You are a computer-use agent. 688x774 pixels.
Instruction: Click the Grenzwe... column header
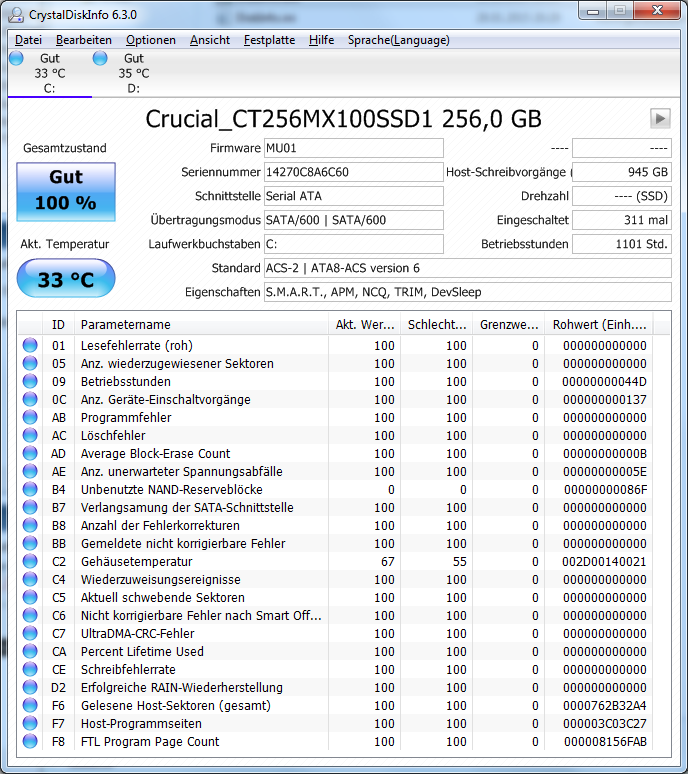pyautogui.click(x=509, y=324)
